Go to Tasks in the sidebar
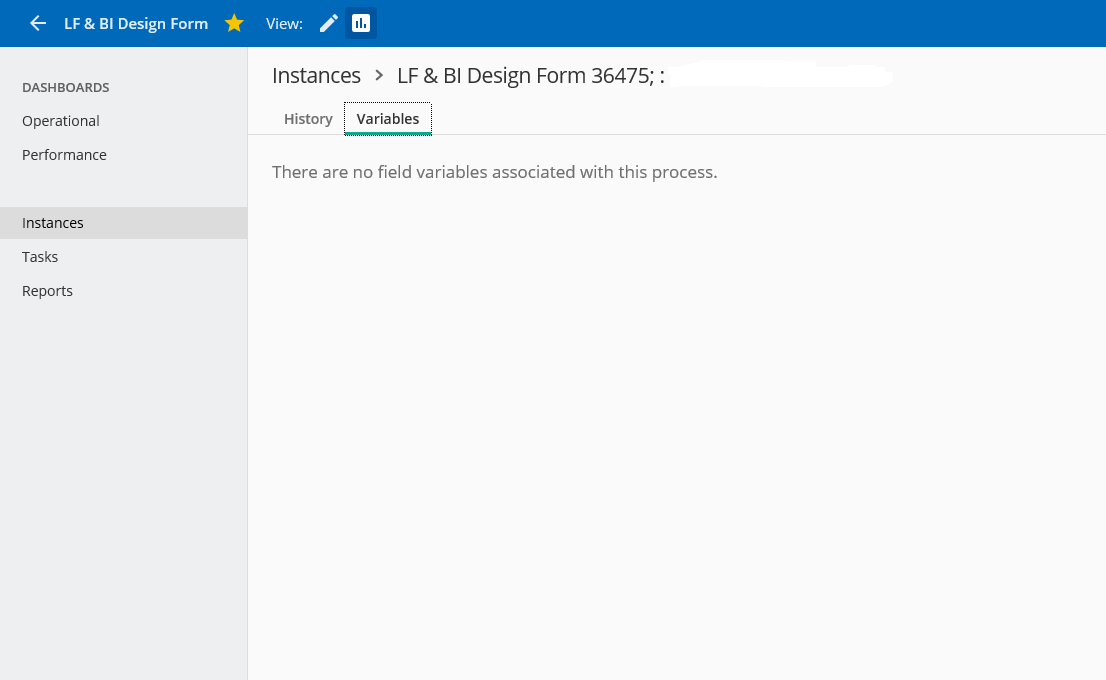This screenshot has width=1106, height=680. (40, 257)
